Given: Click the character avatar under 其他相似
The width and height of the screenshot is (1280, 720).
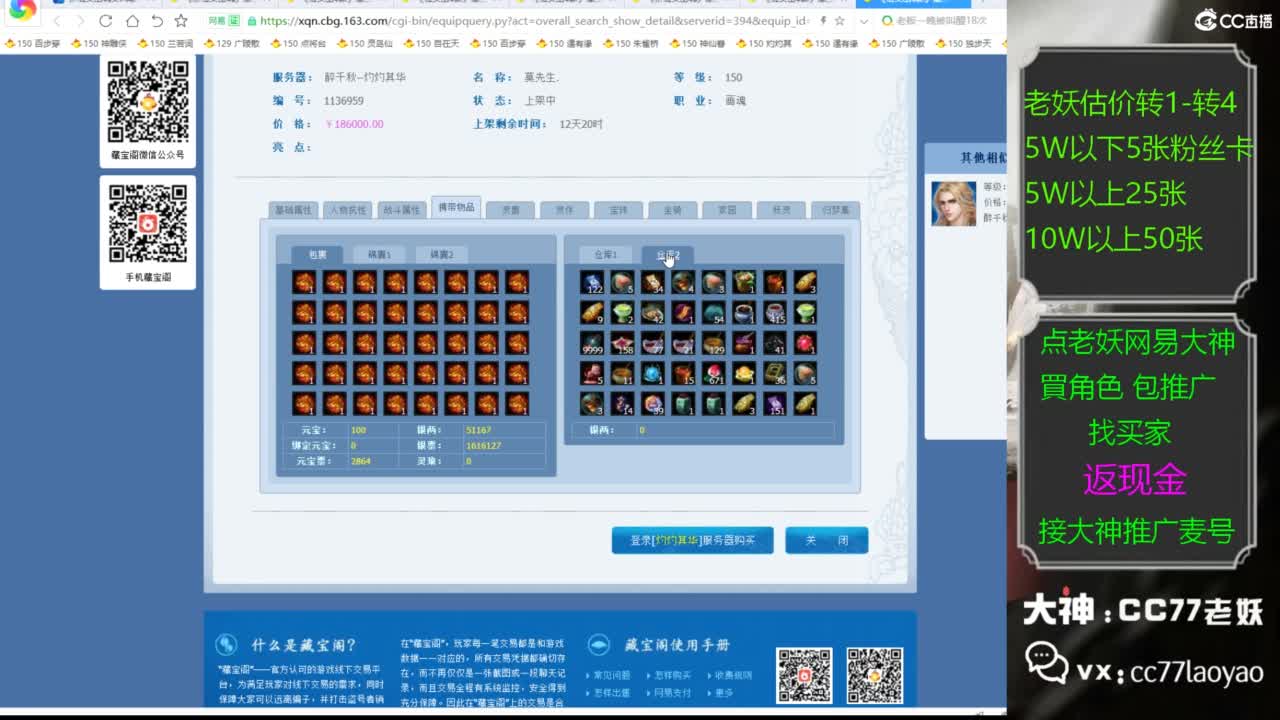Looking at the screenshot, I should coord(954,203).
